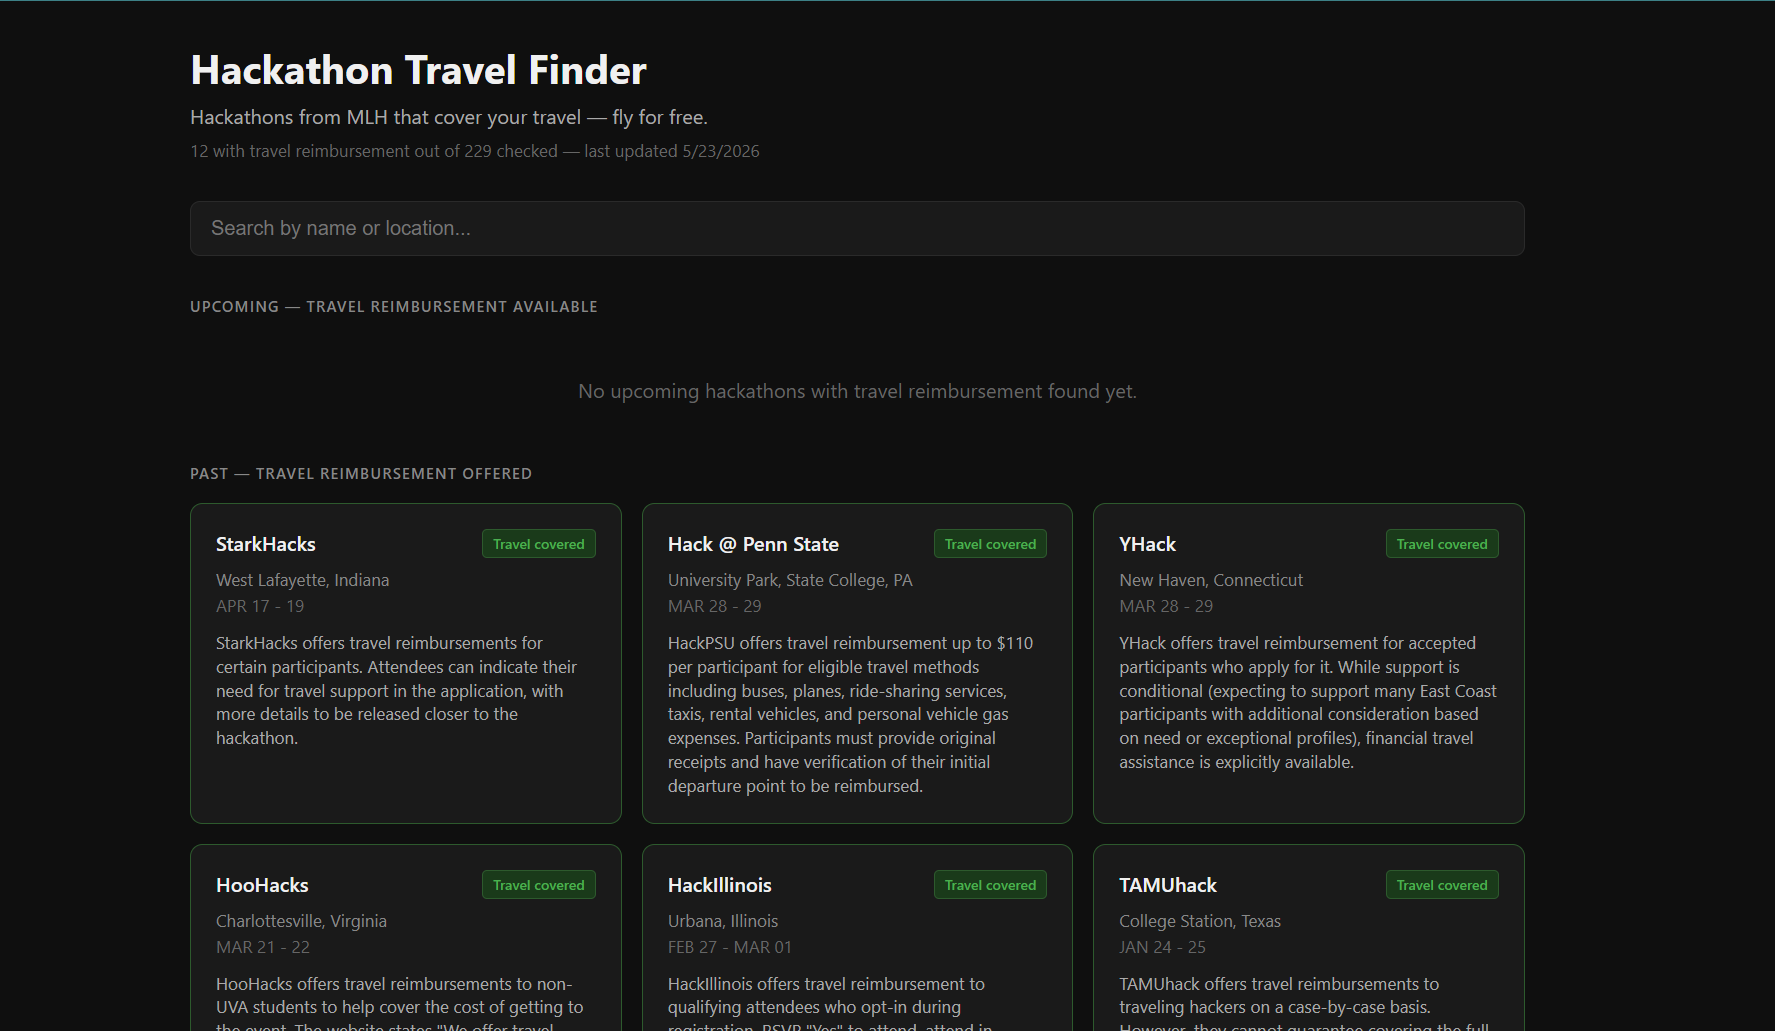Image resolution: width=1775 pixels, height=1031 pixels.
Task: Click the 'Past — Travel Reimbursement Offered' section label
Action: click(x=361, y=474)
